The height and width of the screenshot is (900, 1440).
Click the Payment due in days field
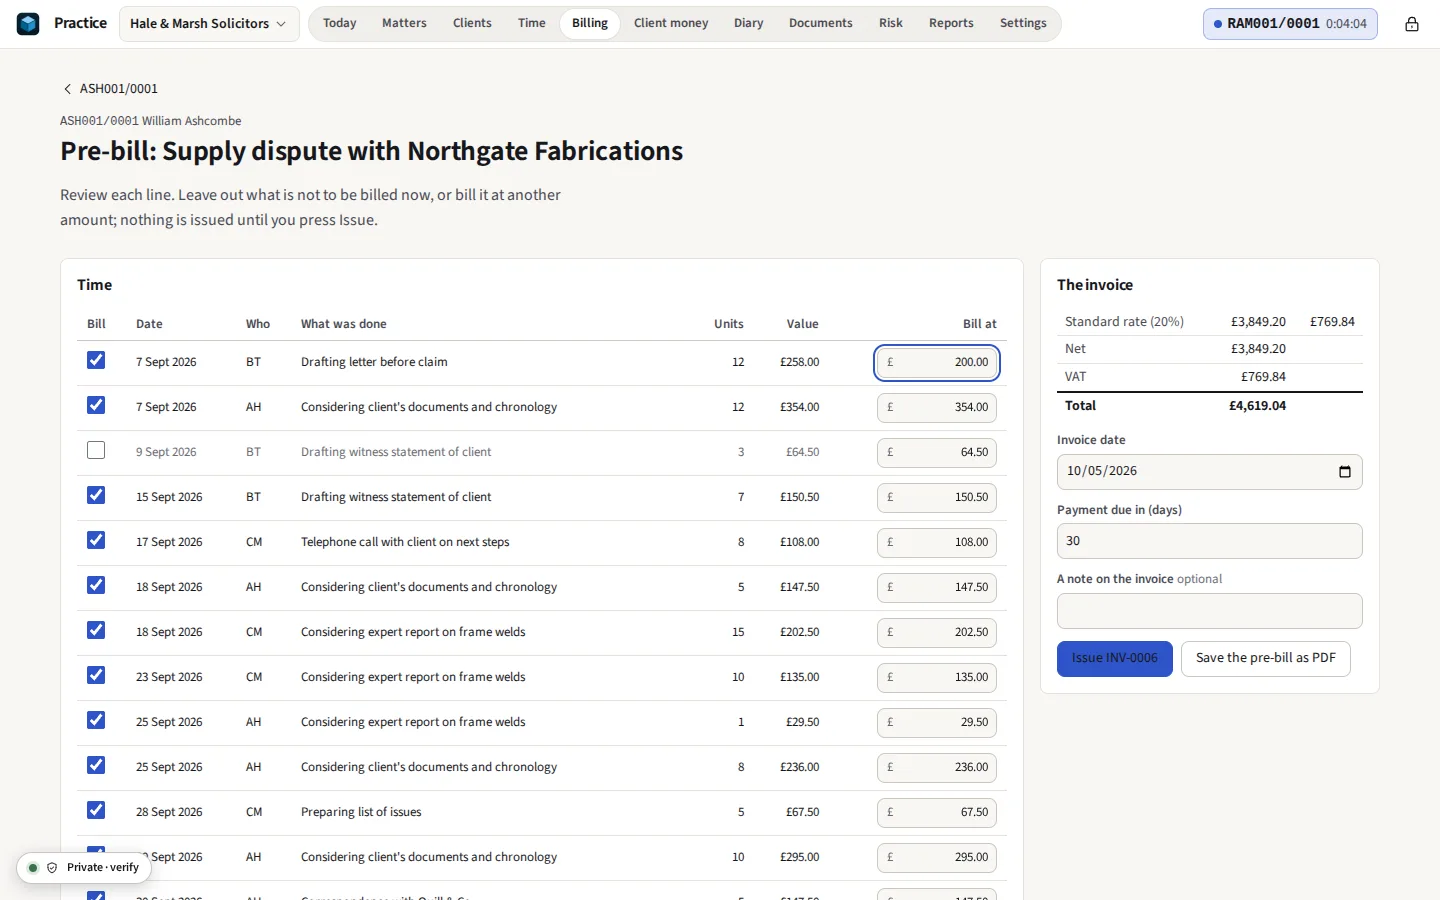pos(1209,541)
